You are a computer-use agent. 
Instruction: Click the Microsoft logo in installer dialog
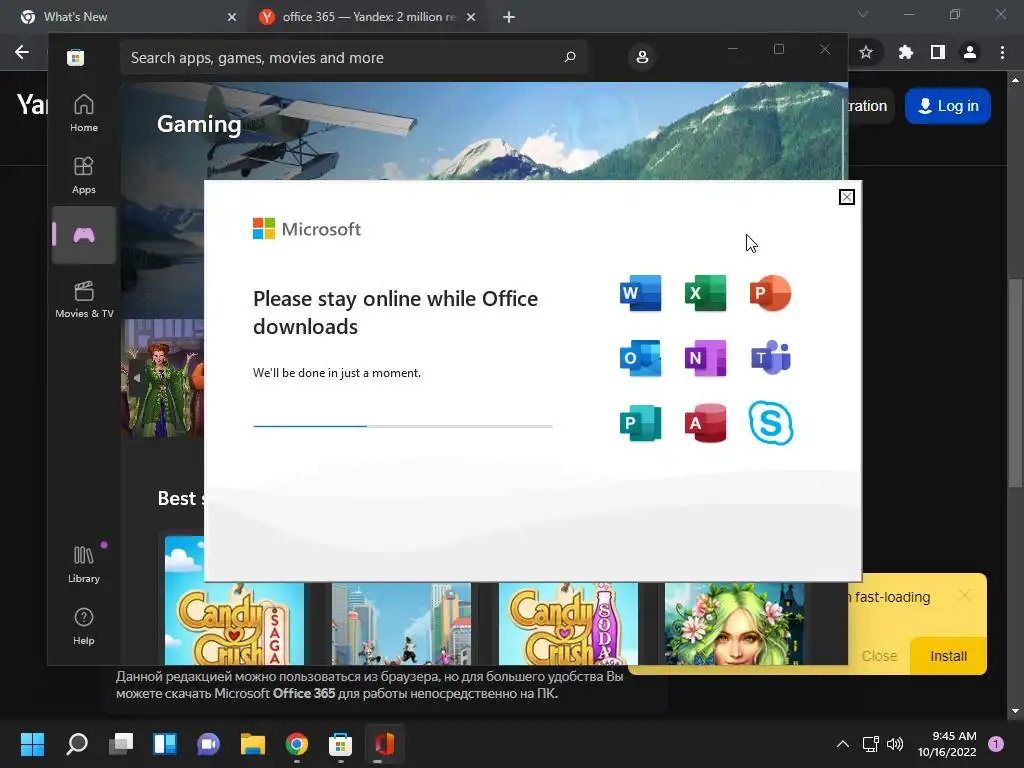[307, 229]
